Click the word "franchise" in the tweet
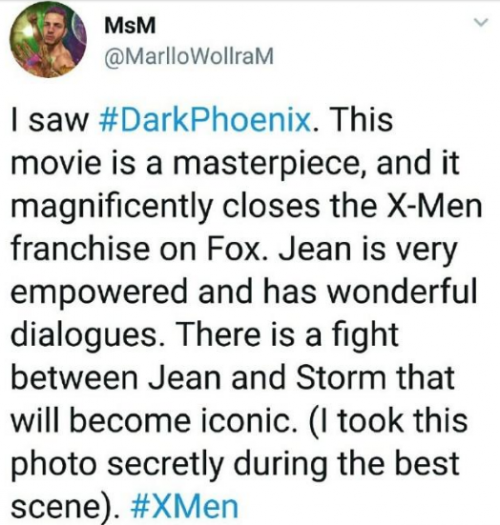 (81, 249)
